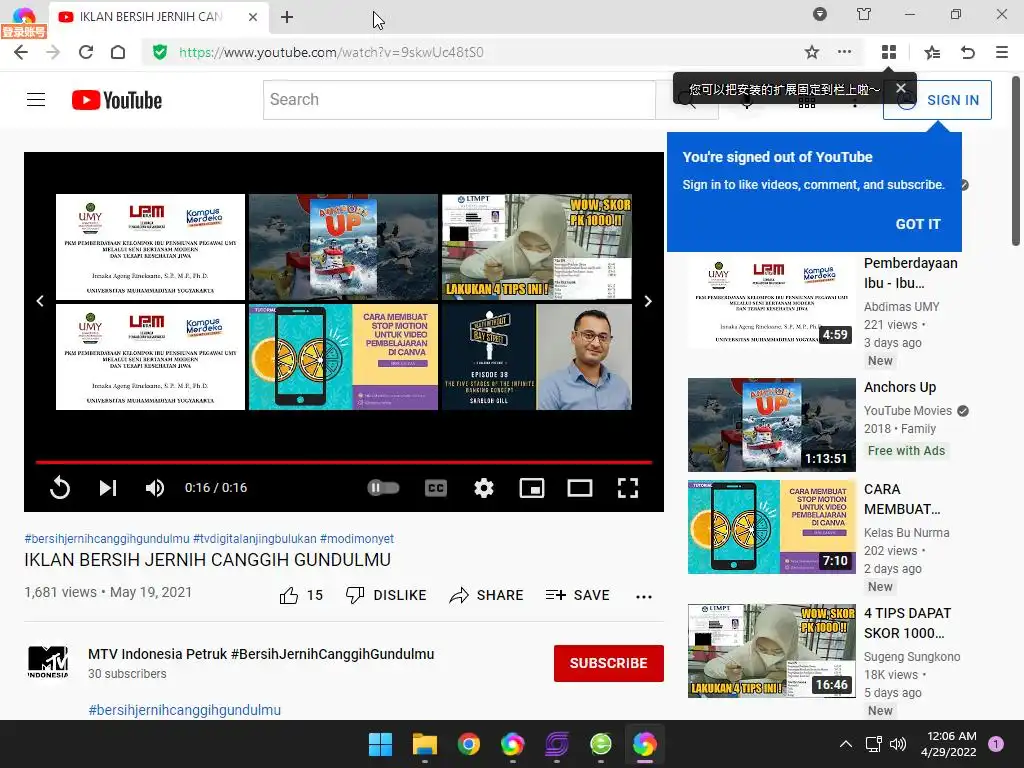Click the red video progress bar
This screenshot has height=768, width=1024.
[344, 462]
